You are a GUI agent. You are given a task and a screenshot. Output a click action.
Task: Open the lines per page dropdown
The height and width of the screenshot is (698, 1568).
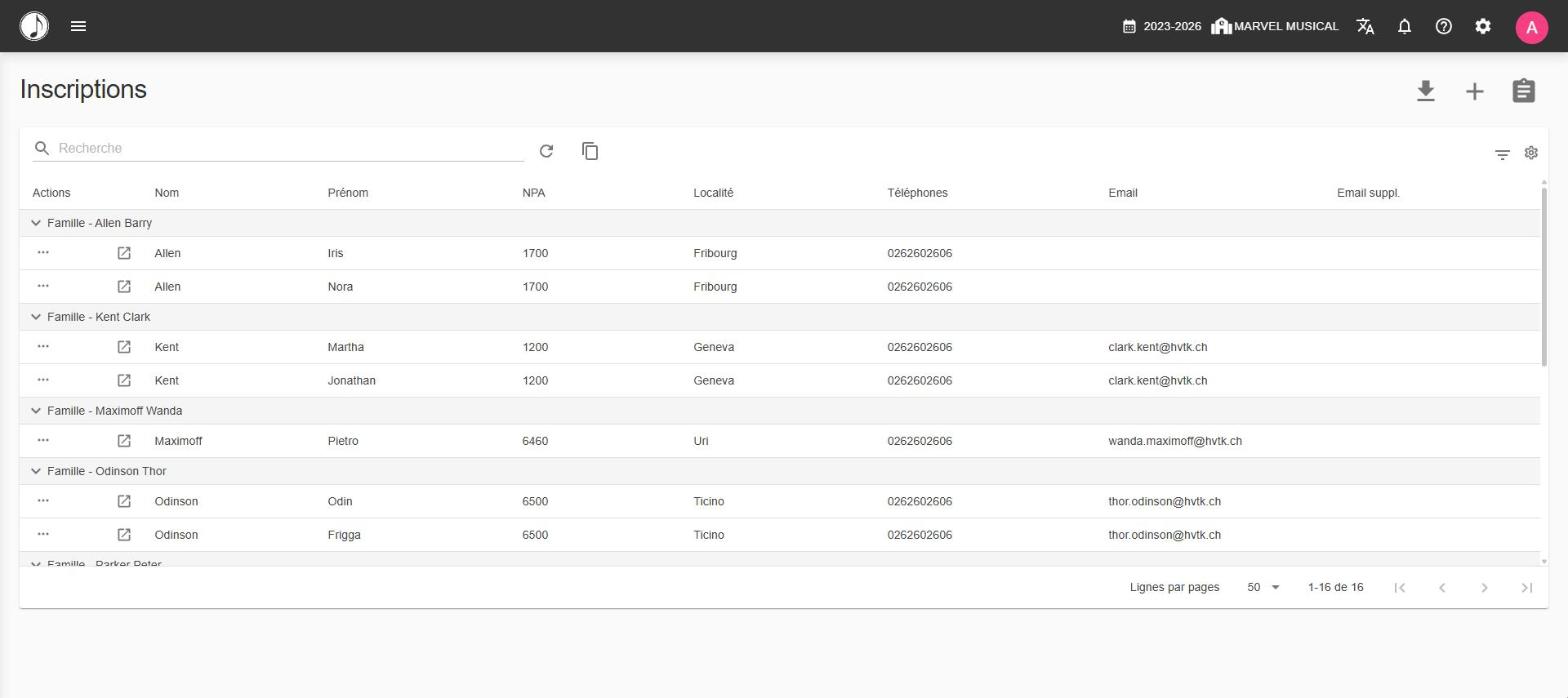coord(1264,588)
